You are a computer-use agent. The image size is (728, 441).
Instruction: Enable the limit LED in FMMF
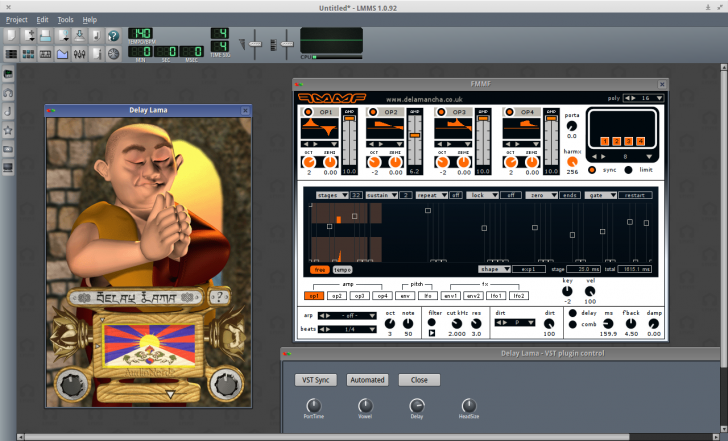[x=628, y=170]
